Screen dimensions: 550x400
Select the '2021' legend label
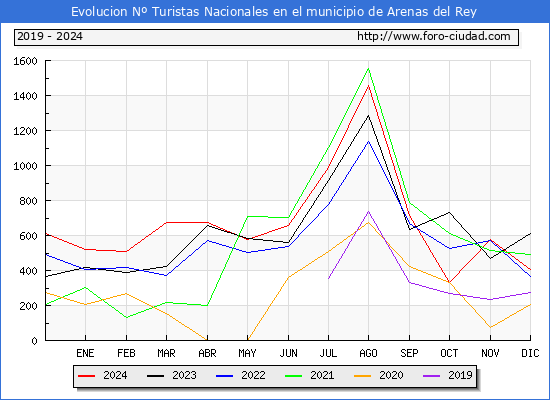pos(322,375)
